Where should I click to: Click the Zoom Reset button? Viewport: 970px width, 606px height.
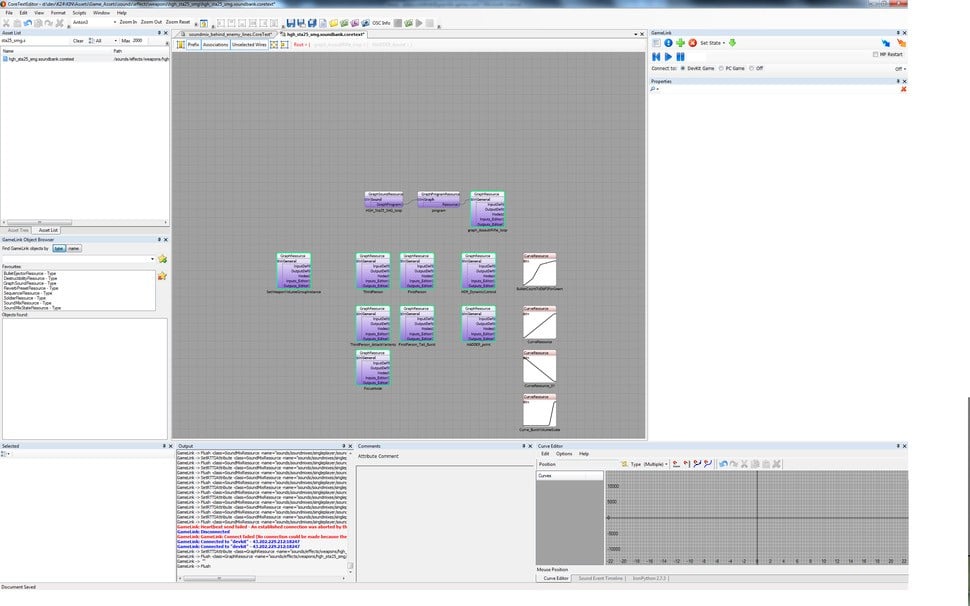178,21
